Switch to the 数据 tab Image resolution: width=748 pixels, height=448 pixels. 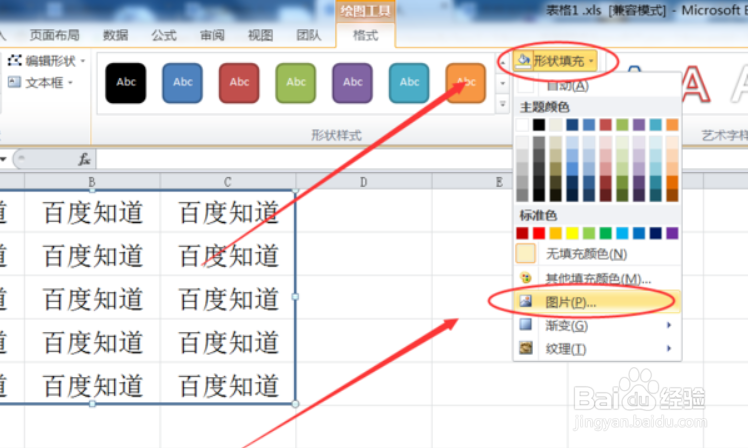click(x=115, y=35)
